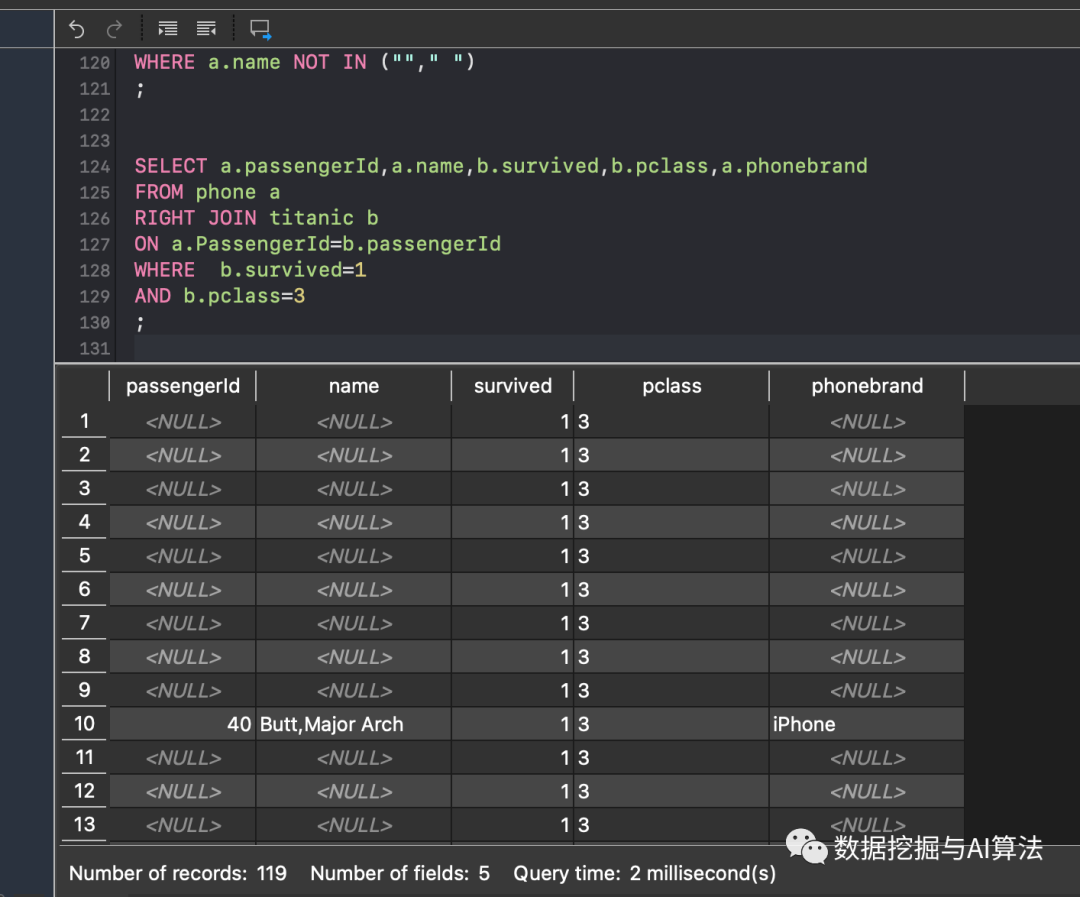Click NULL passengerId cell in row 1
Screen dimensions: 1080x897
(x=183, y=422)
